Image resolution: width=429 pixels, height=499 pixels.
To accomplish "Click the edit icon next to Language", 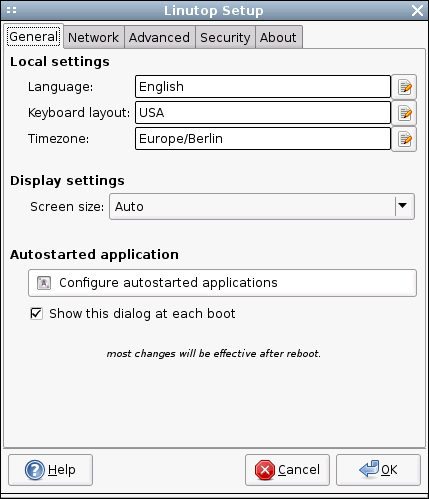I will pyautogui.click(x=404, y=87).
